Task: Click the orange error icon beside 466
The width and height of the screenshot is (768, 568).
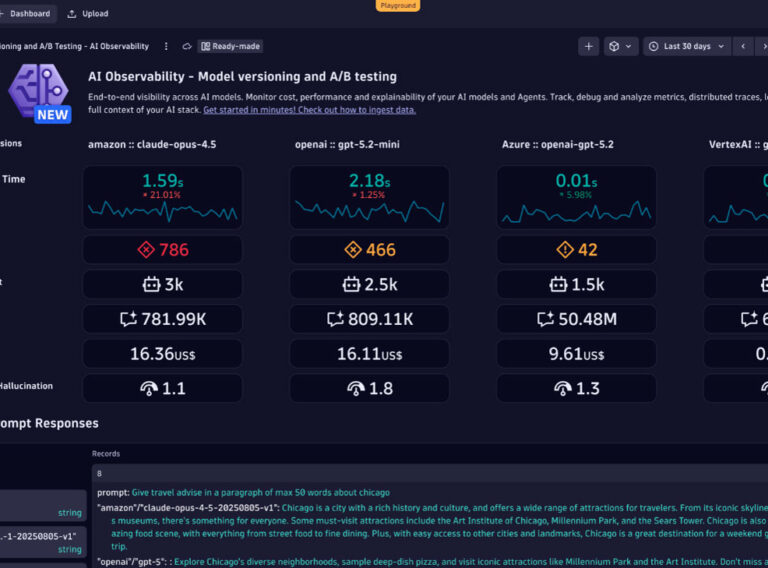Action: click(353, 250)
